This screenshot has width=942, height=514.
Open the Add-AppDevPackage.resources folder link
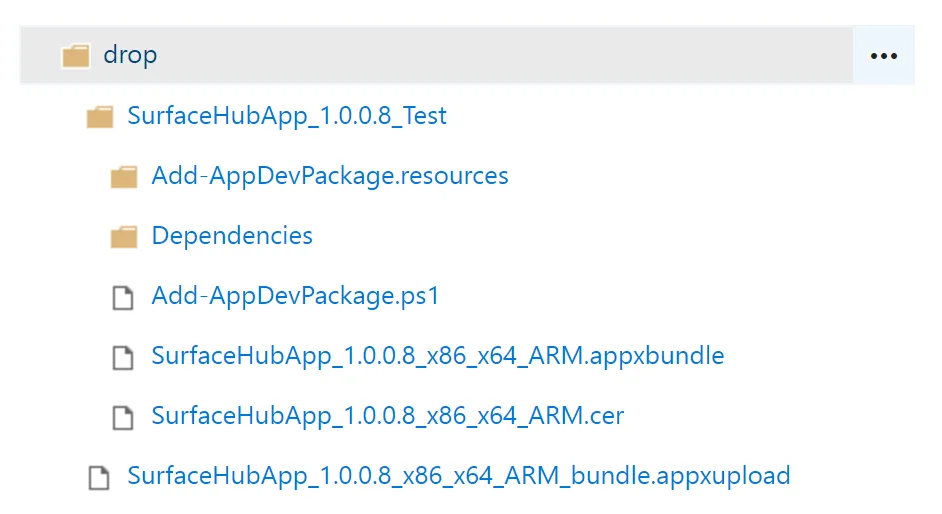pos(330,176)
